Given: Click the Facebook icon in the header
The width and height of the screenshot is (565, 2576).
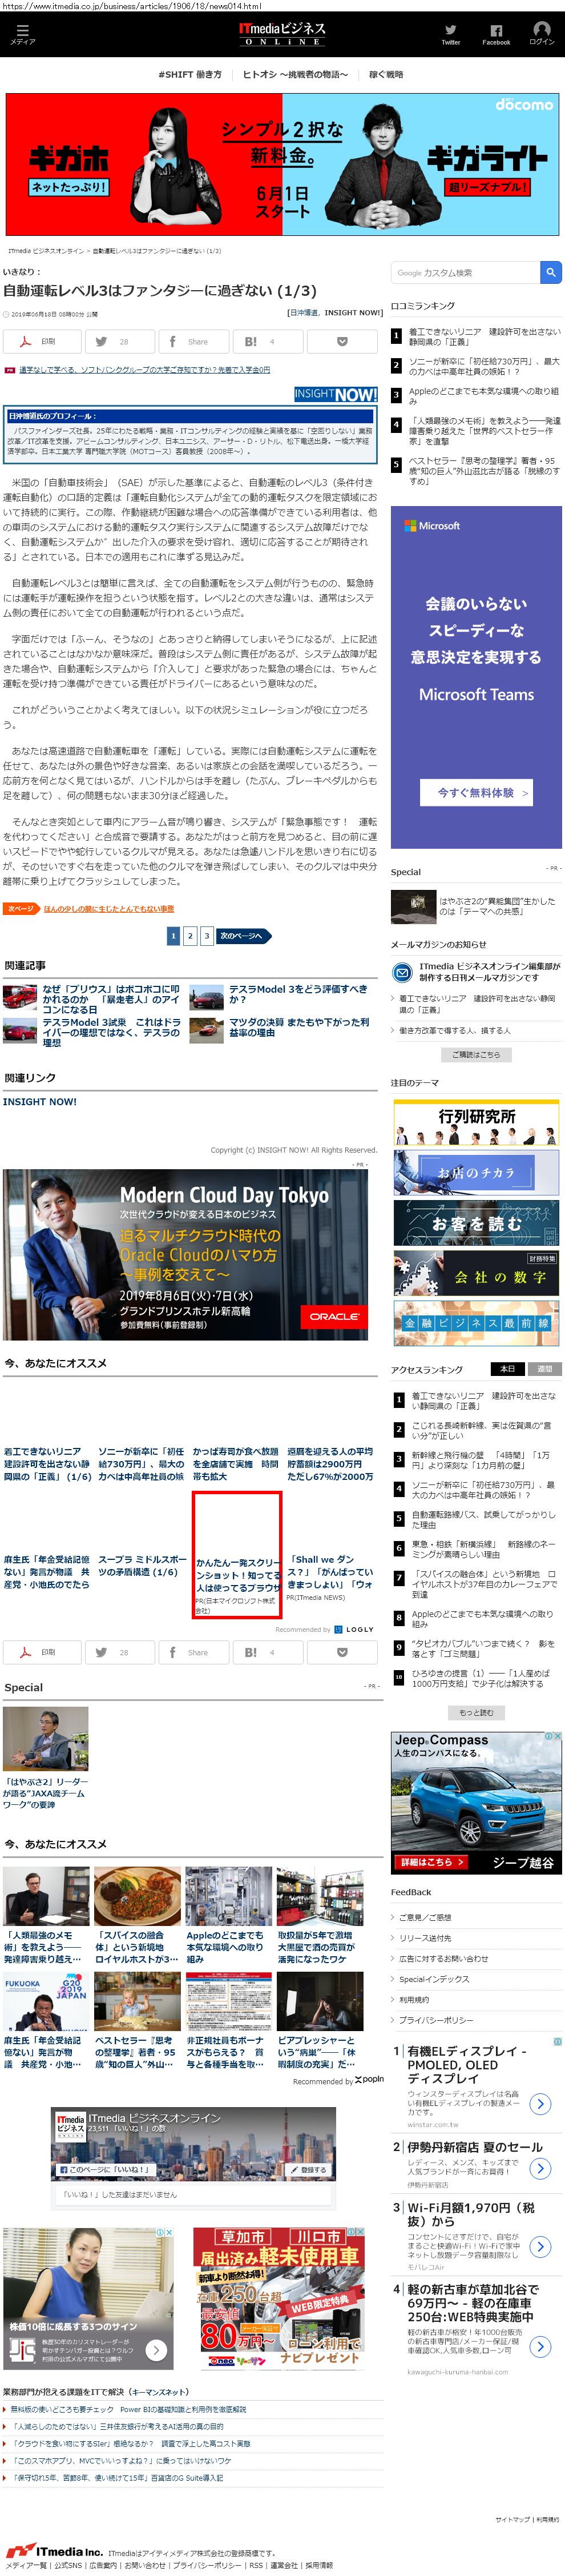Looking at the screenshot, I should [496, 34].
